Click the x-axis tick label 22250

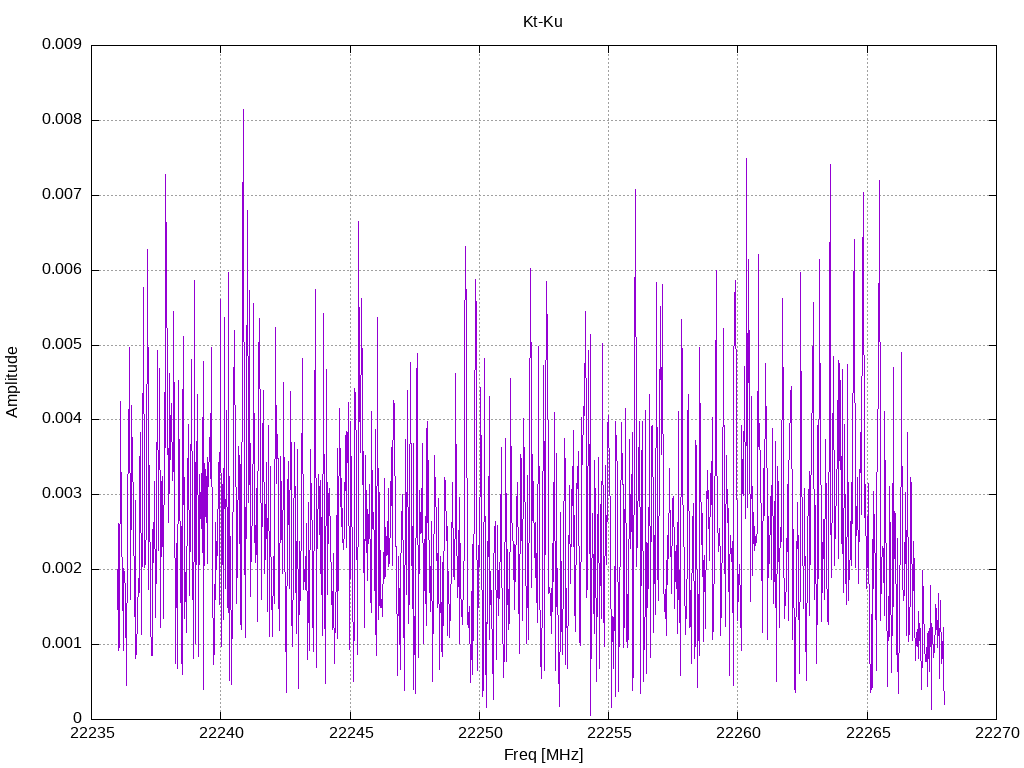pos(480,733)
